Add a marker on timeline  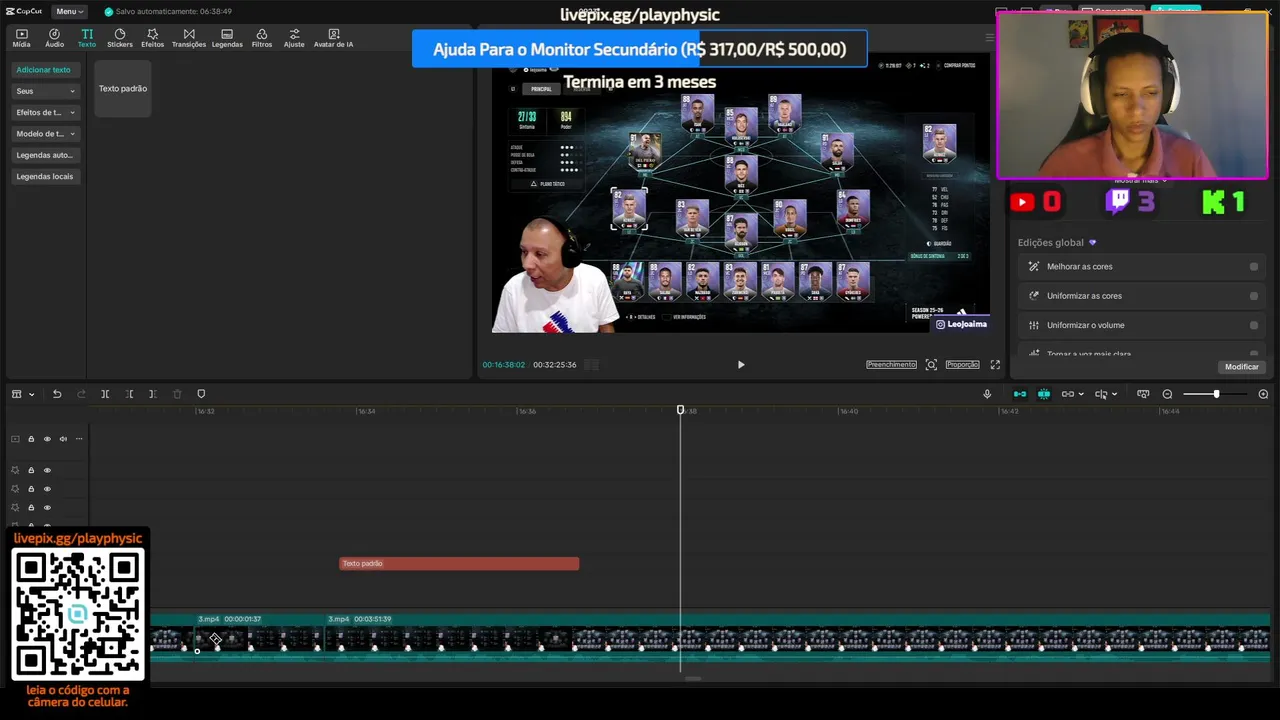pos(201,394)
